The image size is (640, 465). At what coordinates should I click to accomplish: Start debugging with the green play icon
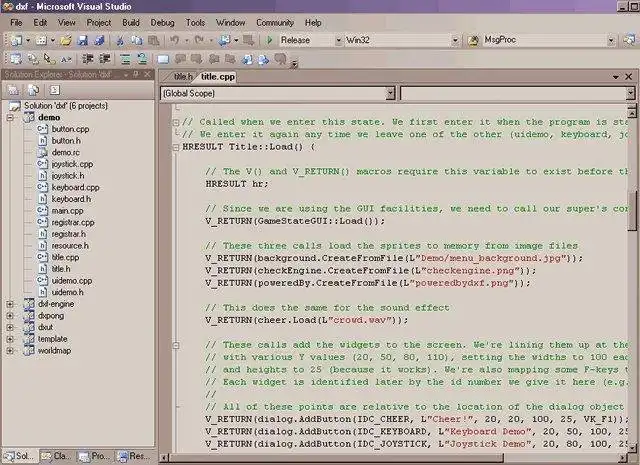(269, 40)
